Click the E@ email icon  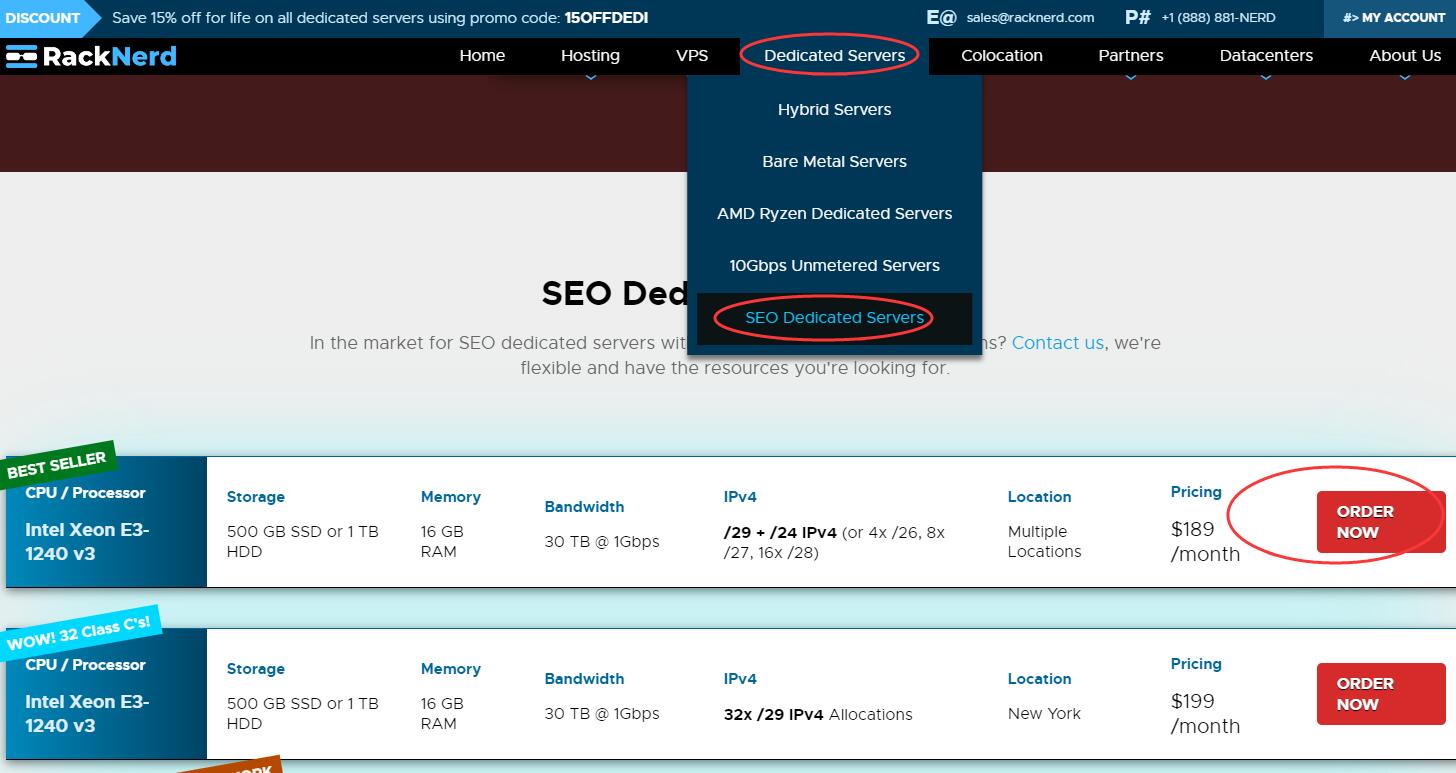(941, 18)
